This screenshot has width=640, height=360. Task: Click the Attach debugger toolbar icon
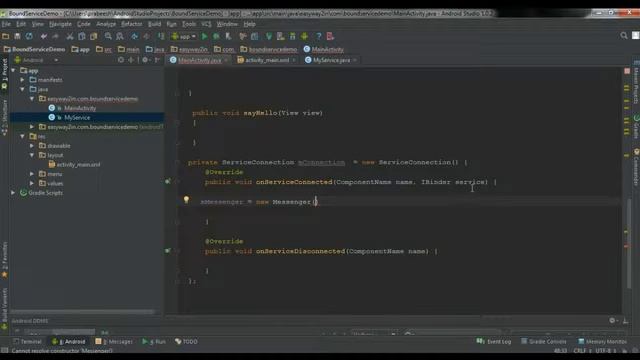tap(229, 36)
